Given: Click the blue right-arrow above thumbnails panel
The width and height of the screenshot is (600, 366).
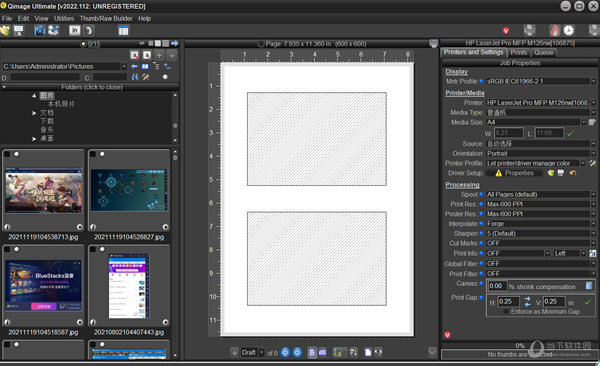Looking at the screenshot, I should point(174,44).
